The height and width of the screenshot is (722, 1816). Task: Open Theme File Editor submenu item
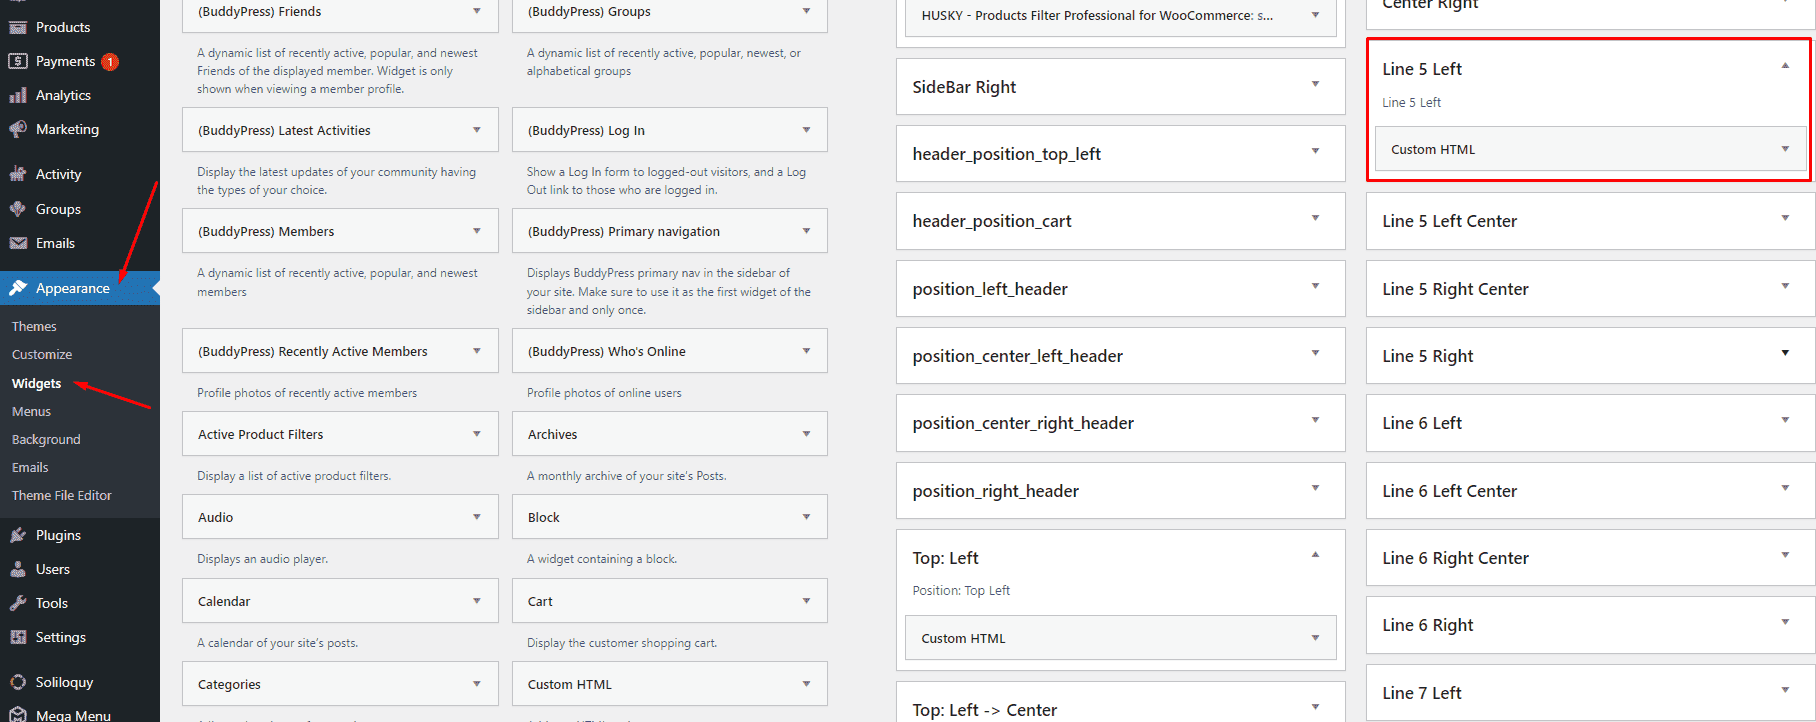pos(62,495)
